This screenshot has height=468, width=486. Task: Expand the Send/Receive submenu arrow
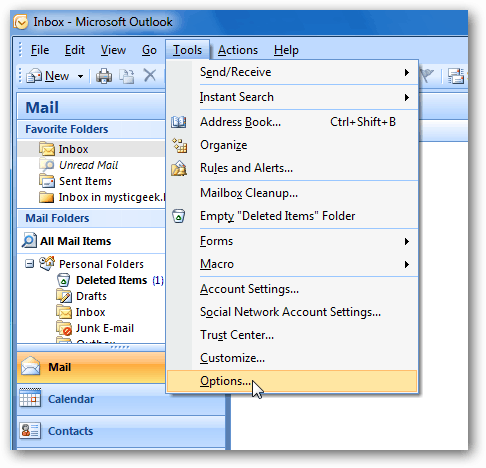coord(406,72)
